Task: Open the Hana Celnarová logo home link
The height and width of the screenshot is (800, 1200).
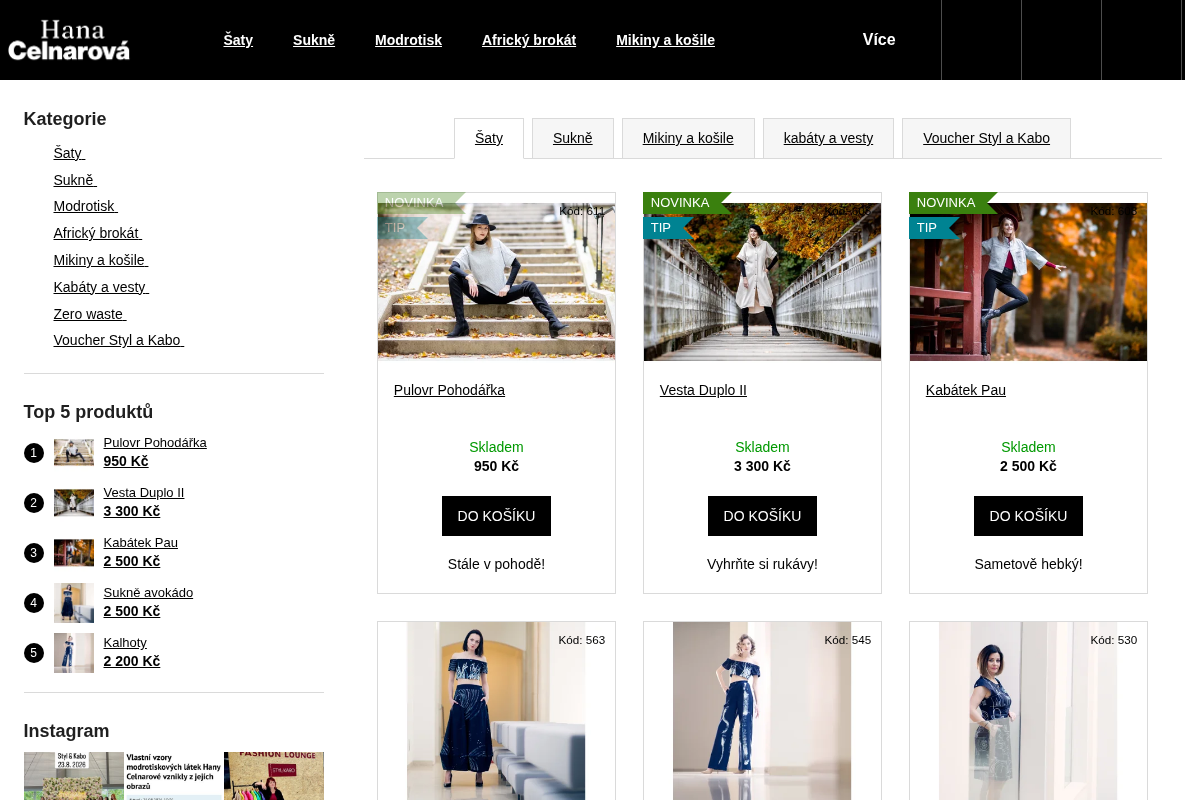Action: pos(69,40)
